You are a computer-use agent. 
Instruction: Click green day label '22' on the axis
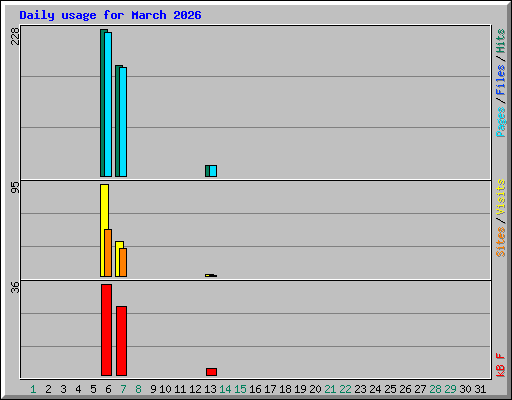pyautogui.click(x=345, y=389)
